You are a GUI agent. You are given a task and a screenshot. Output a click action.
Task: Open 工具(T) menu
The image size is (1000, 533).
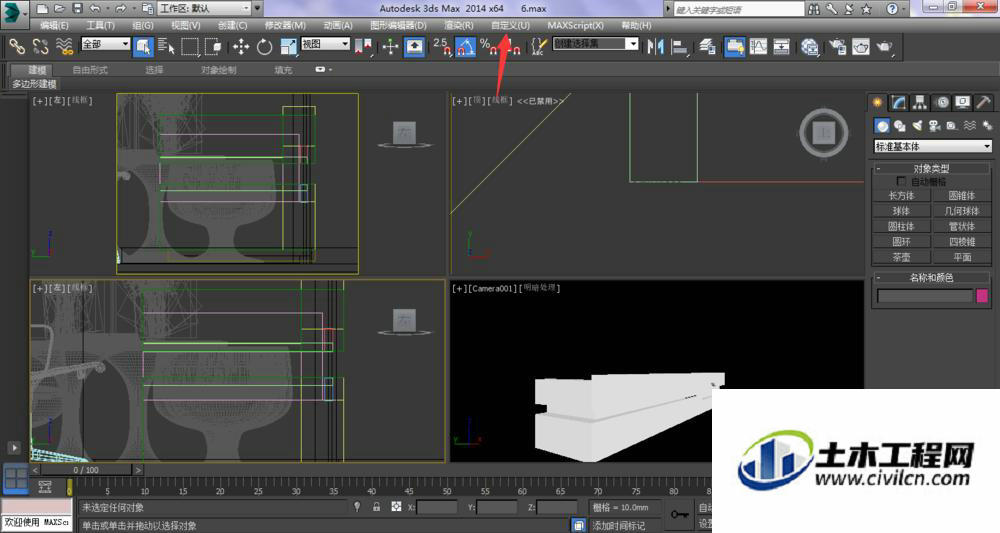point(100,26)
